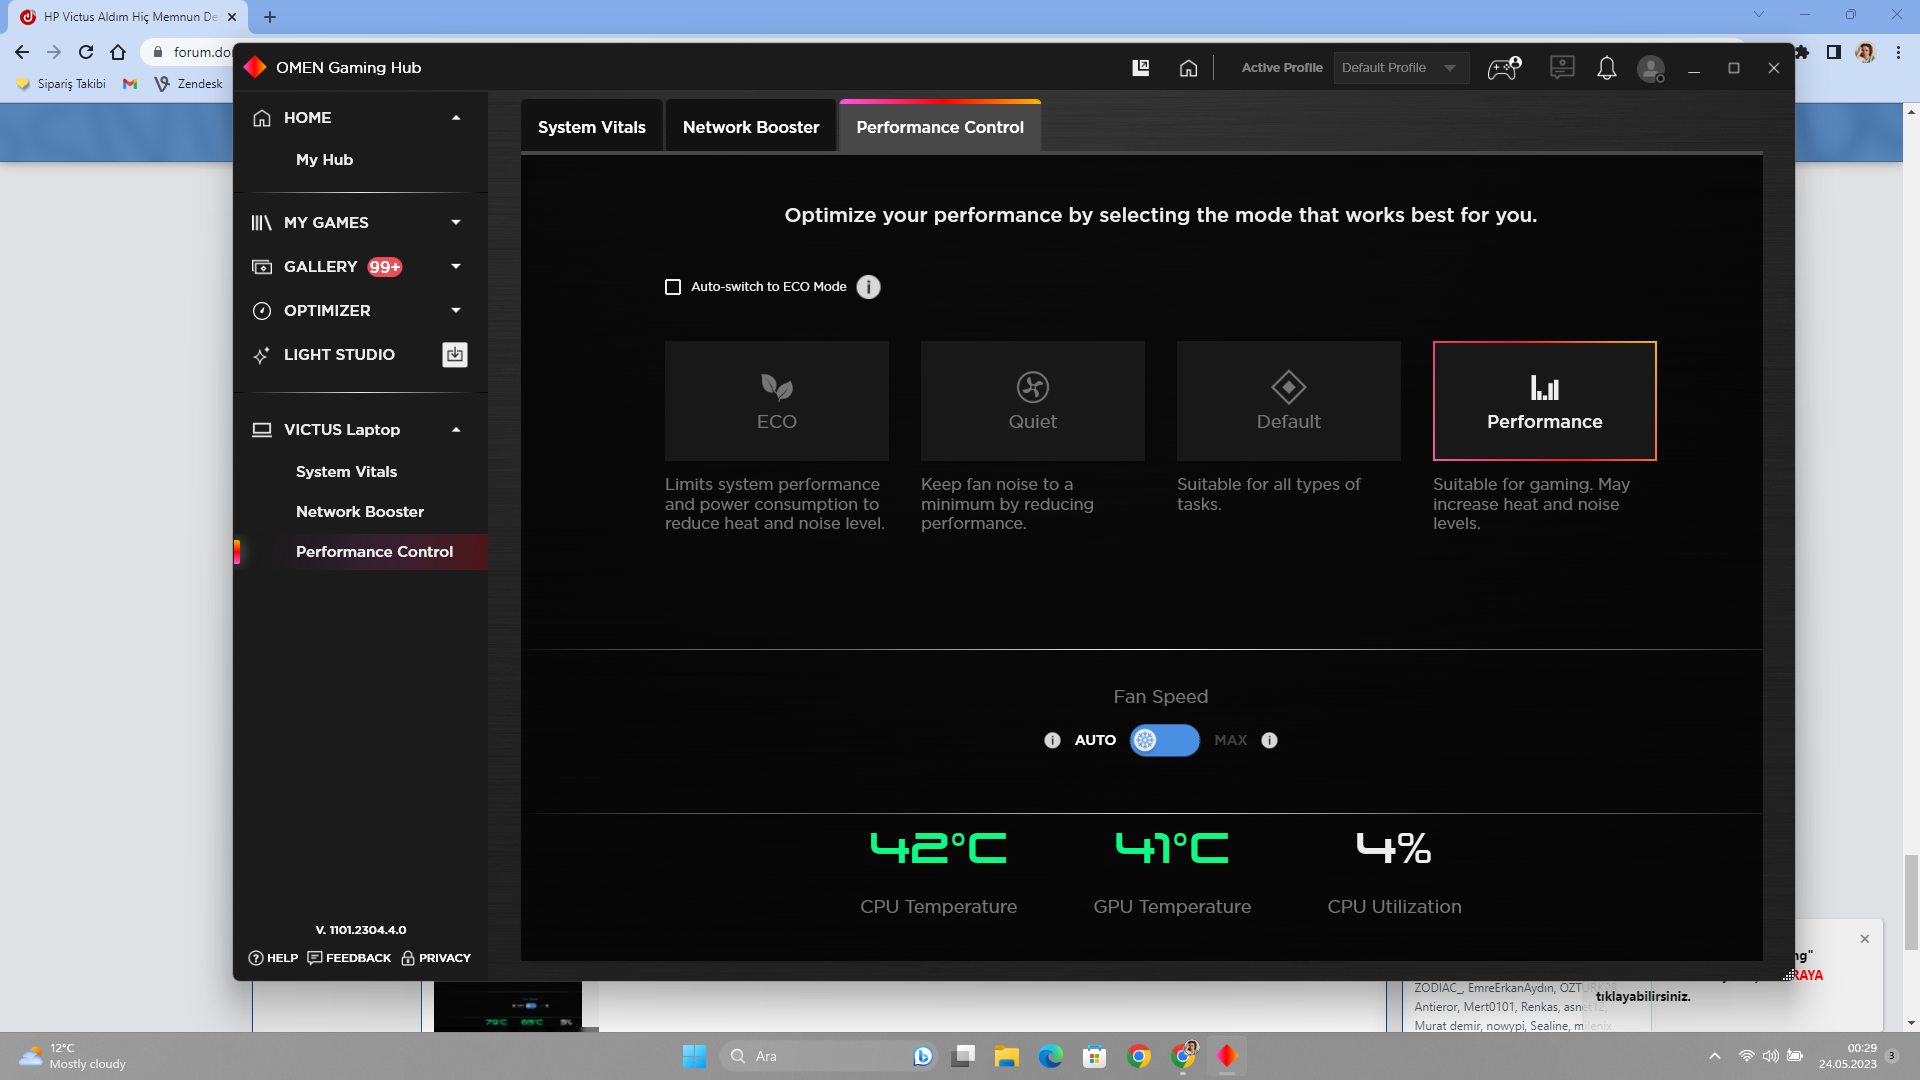This screenshot has width=1920, height=1080.
Task: Expand the MY GAMES section
Action: click(x=456, y=223)
